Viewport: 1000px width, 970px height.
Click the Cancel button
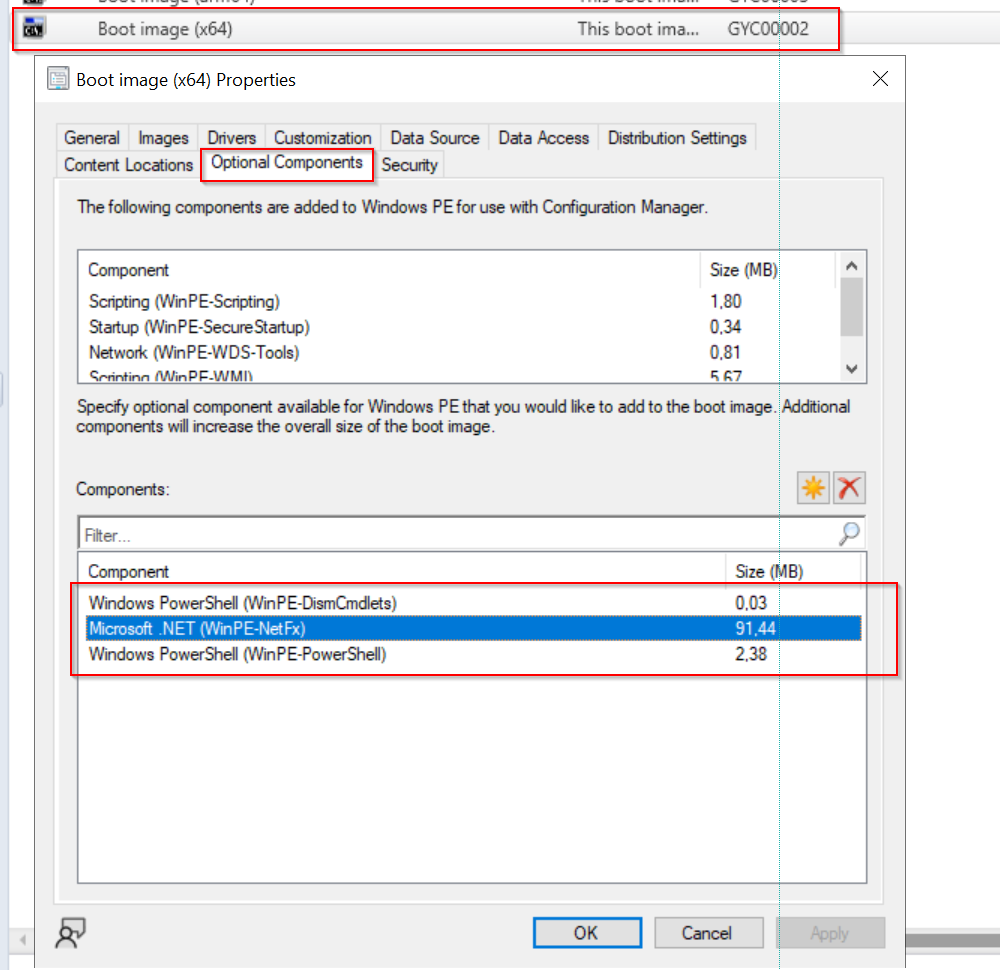(709, 933)
